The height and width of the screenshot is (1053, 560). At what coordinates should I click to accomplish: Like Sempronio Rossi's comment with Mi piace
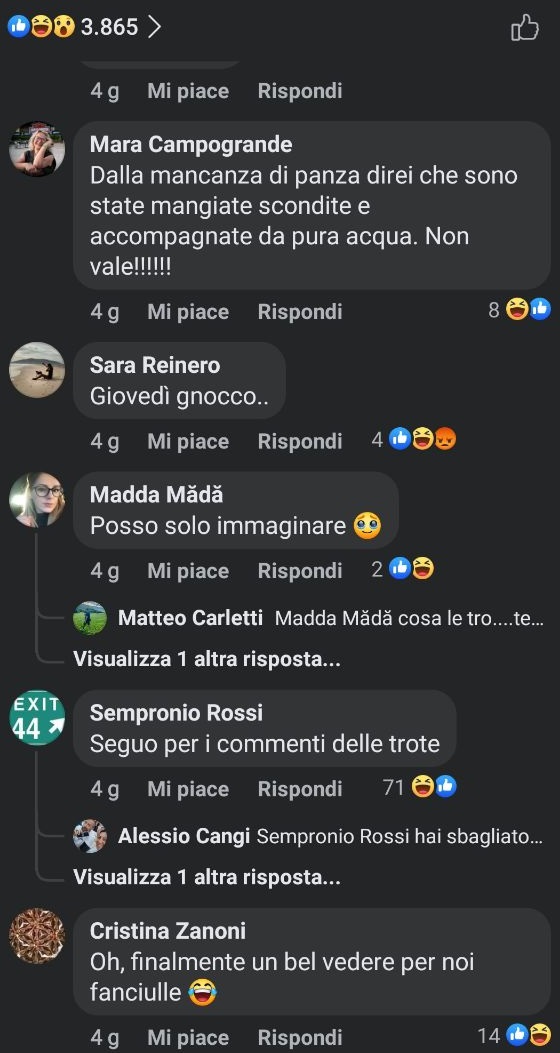tap(188, 788)
